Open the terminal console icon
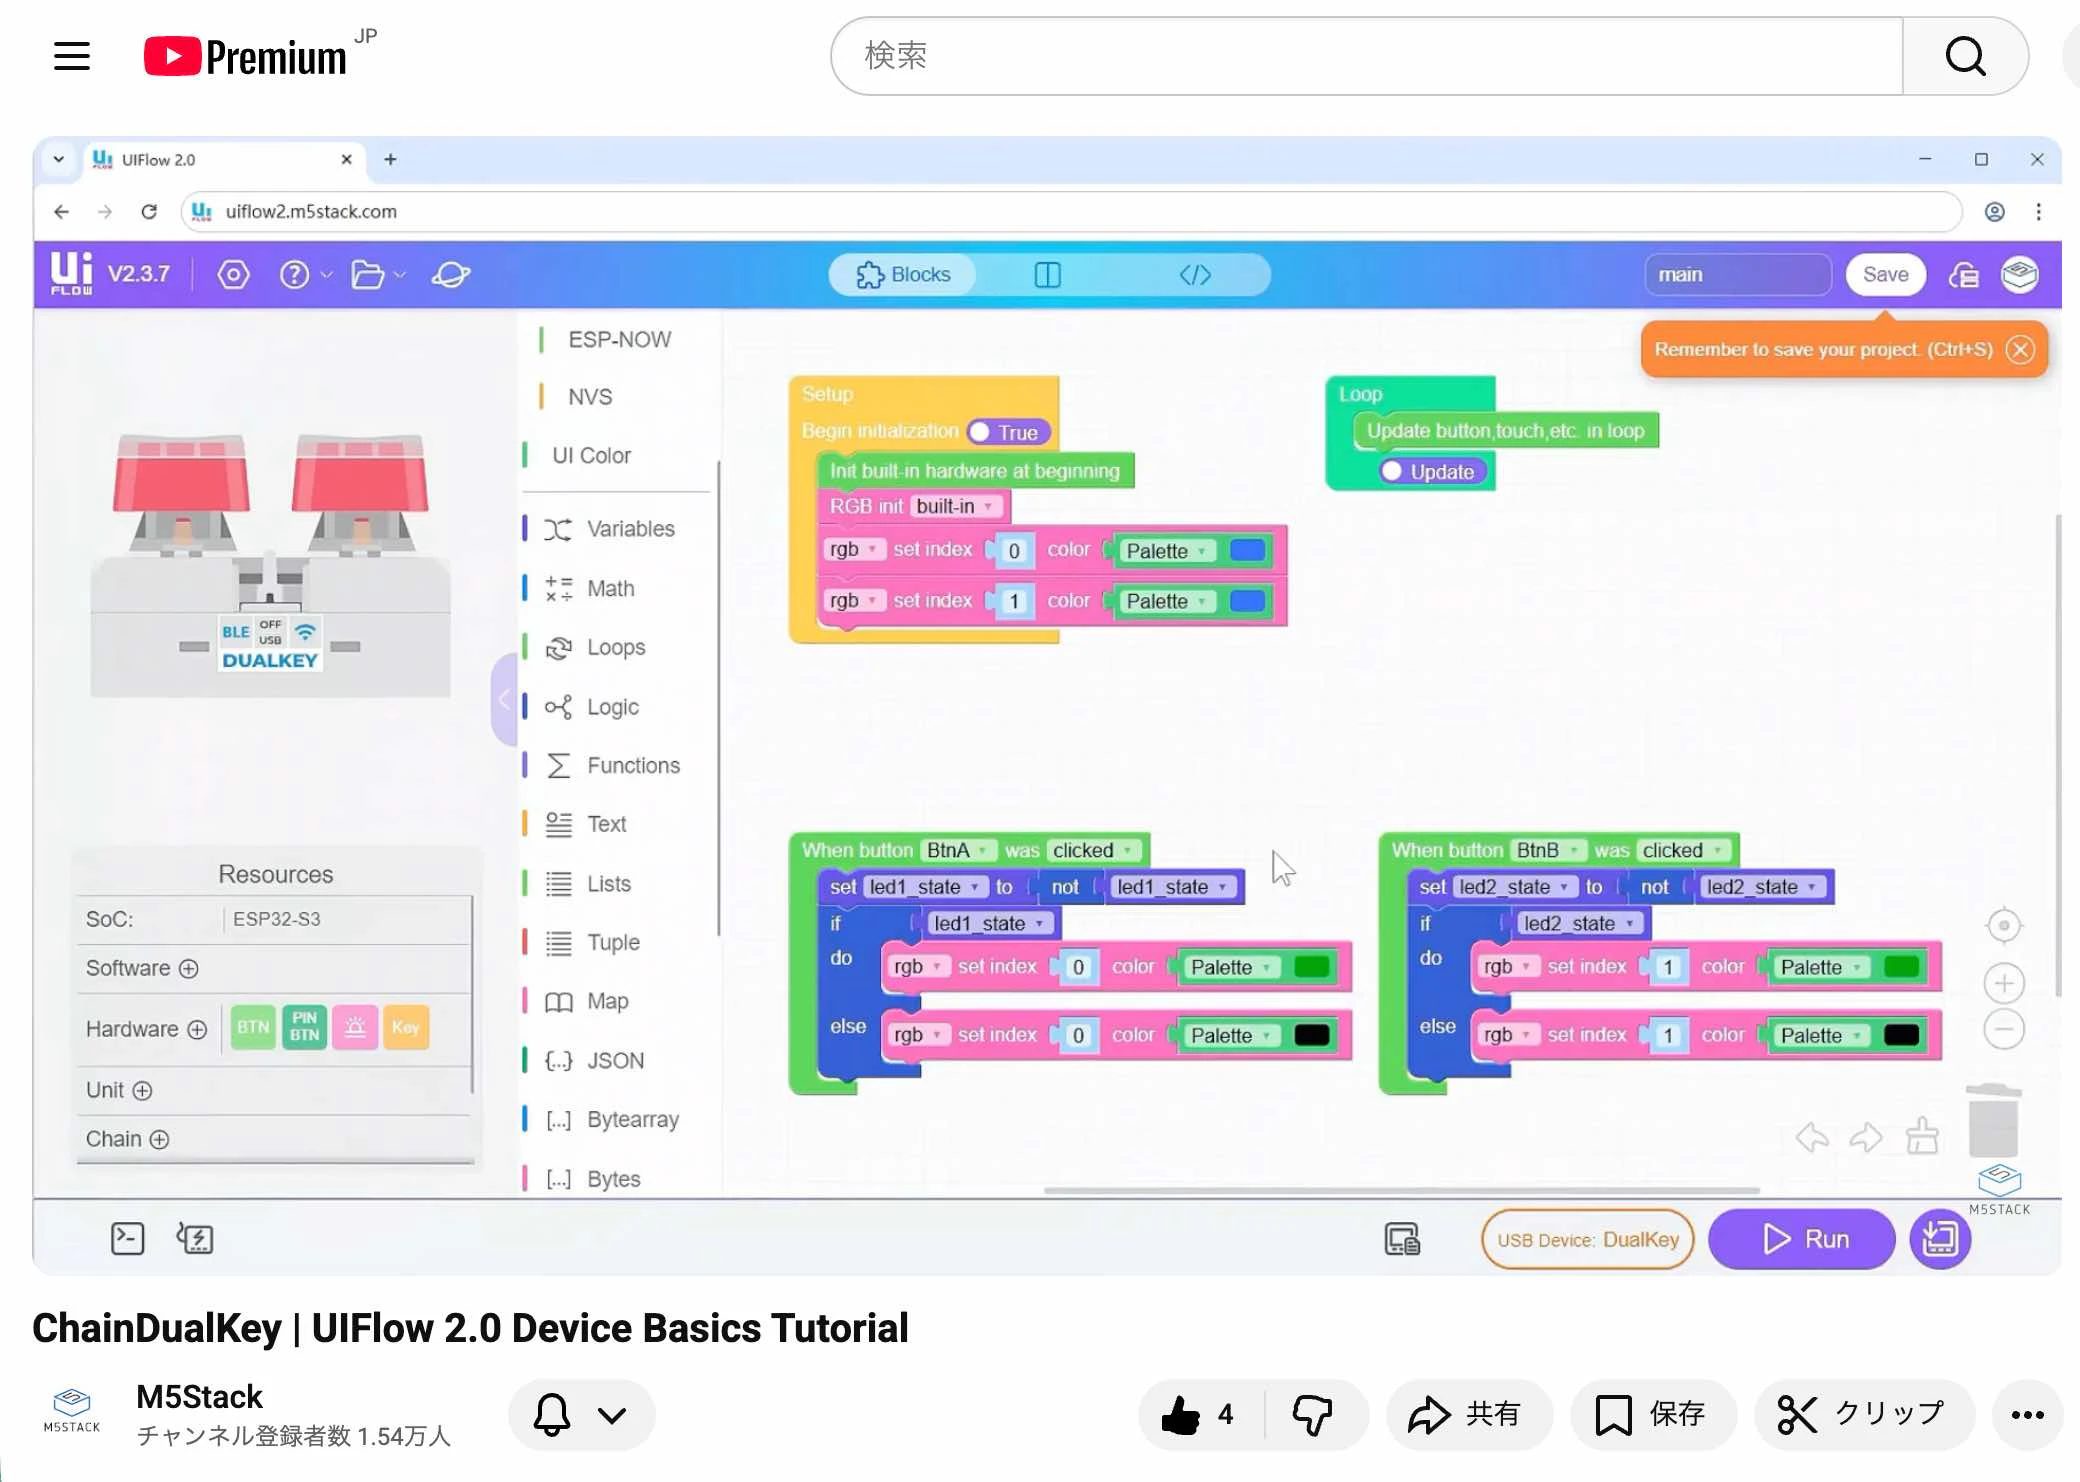 click(127, 1238)
